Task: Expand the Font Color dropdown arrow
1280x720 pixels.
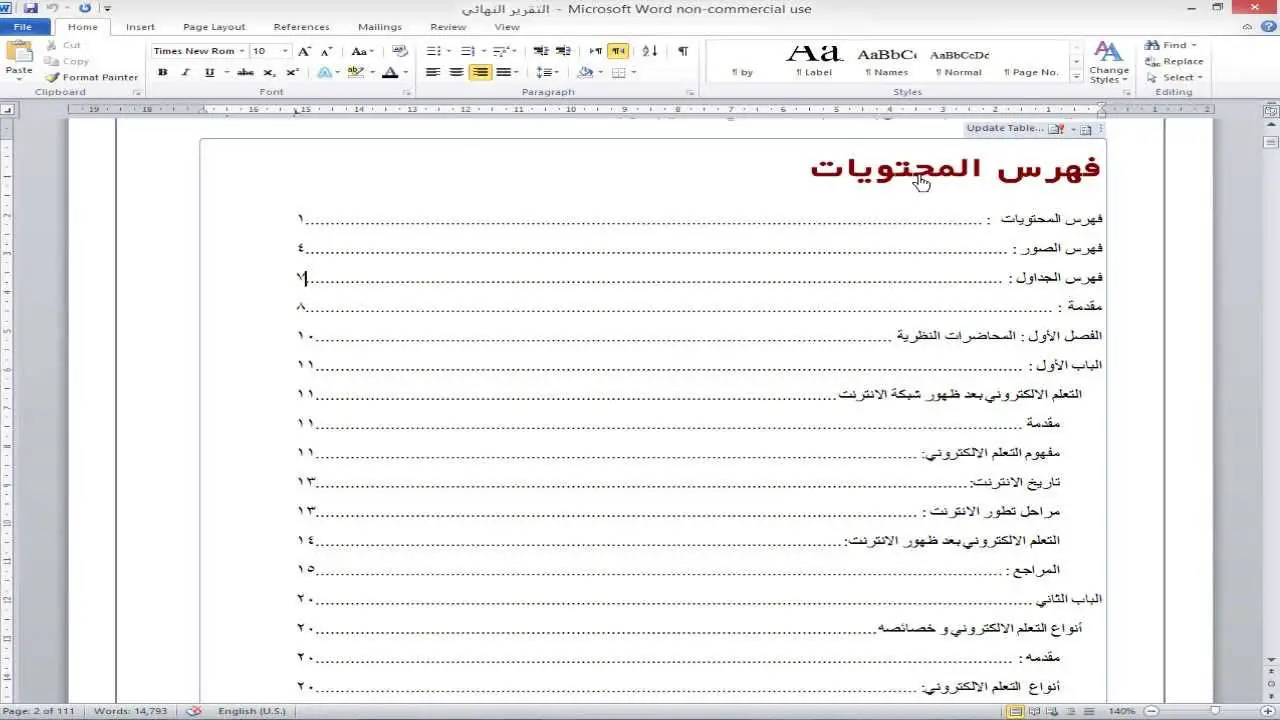Action: (405, 72)
